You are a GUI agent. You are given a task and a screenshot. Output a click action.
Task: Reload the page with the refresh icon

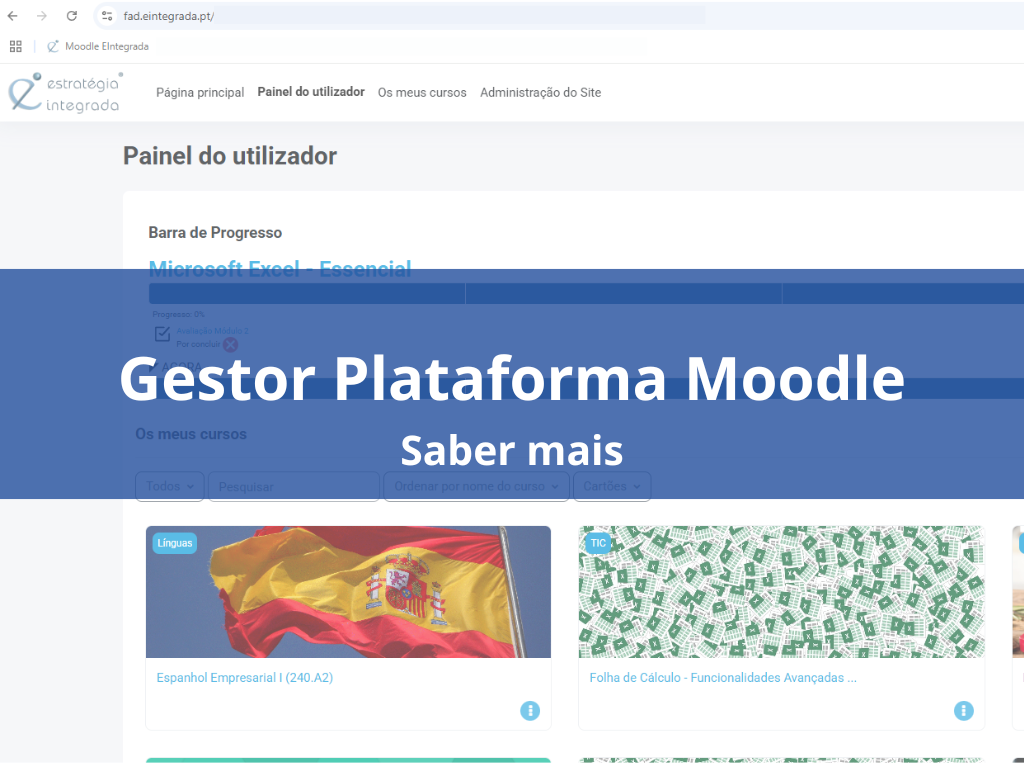click(x=72, y=16)
